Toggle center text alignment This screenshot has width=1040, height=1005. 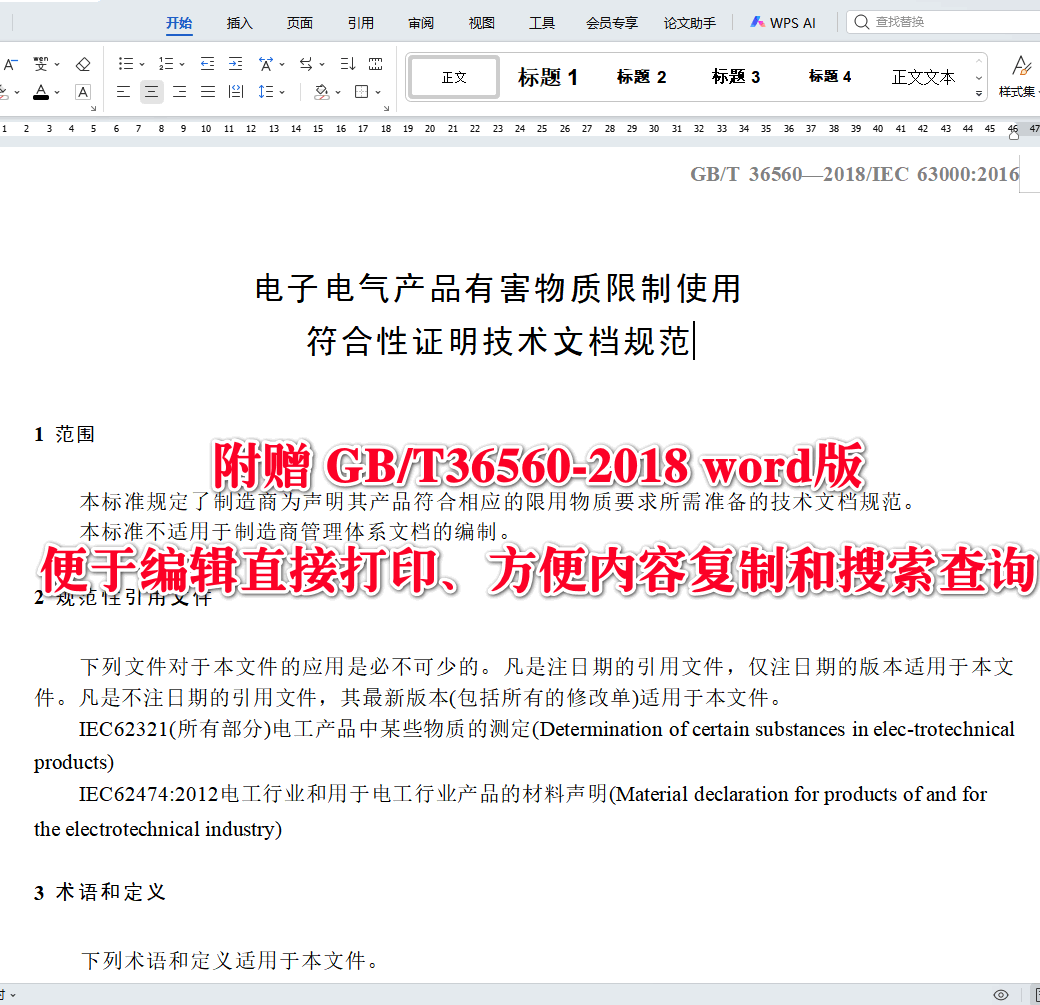click(x=152, y=92)
